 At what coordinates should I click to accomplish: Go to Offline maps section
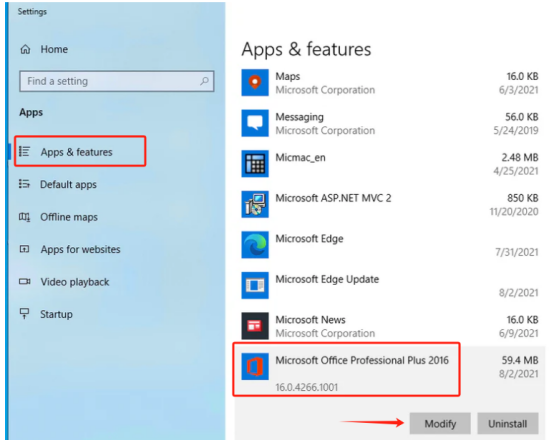click(69, 217)
